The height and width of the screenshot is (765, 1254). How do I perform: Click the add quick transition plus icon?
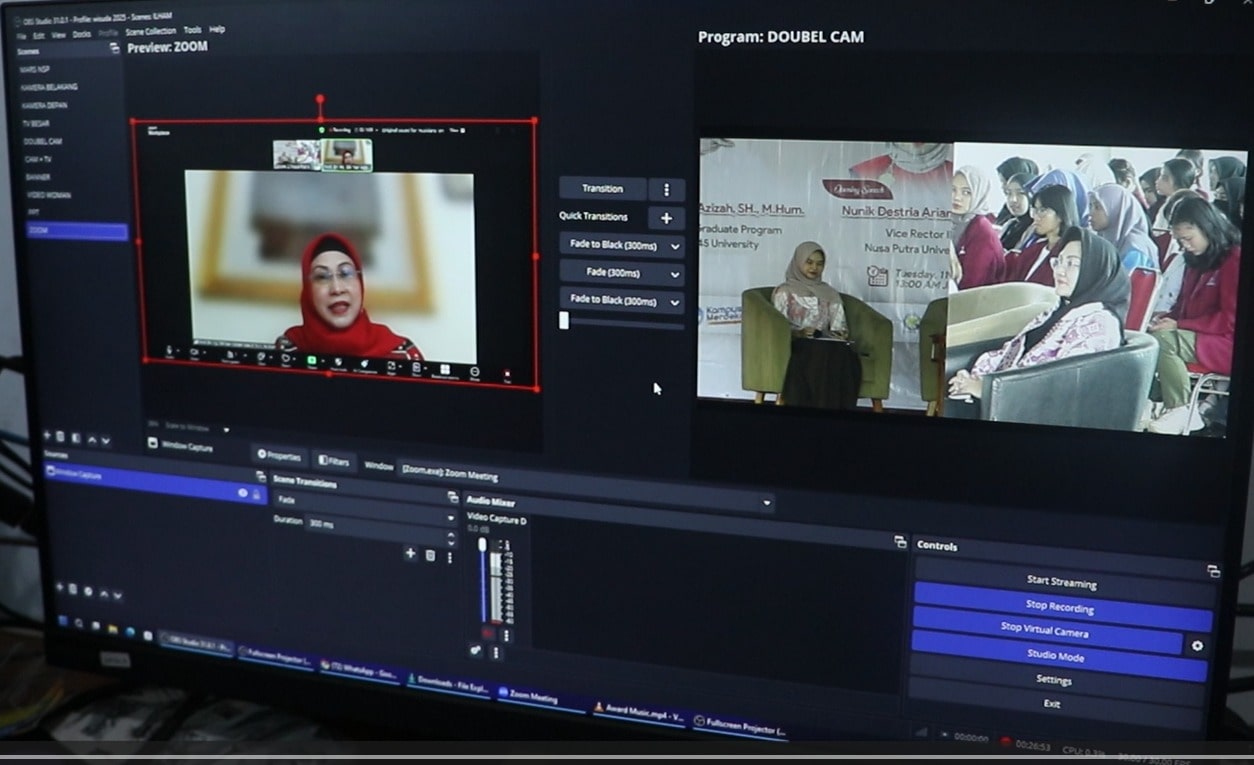pyautogui.click(x=666, y=218)
